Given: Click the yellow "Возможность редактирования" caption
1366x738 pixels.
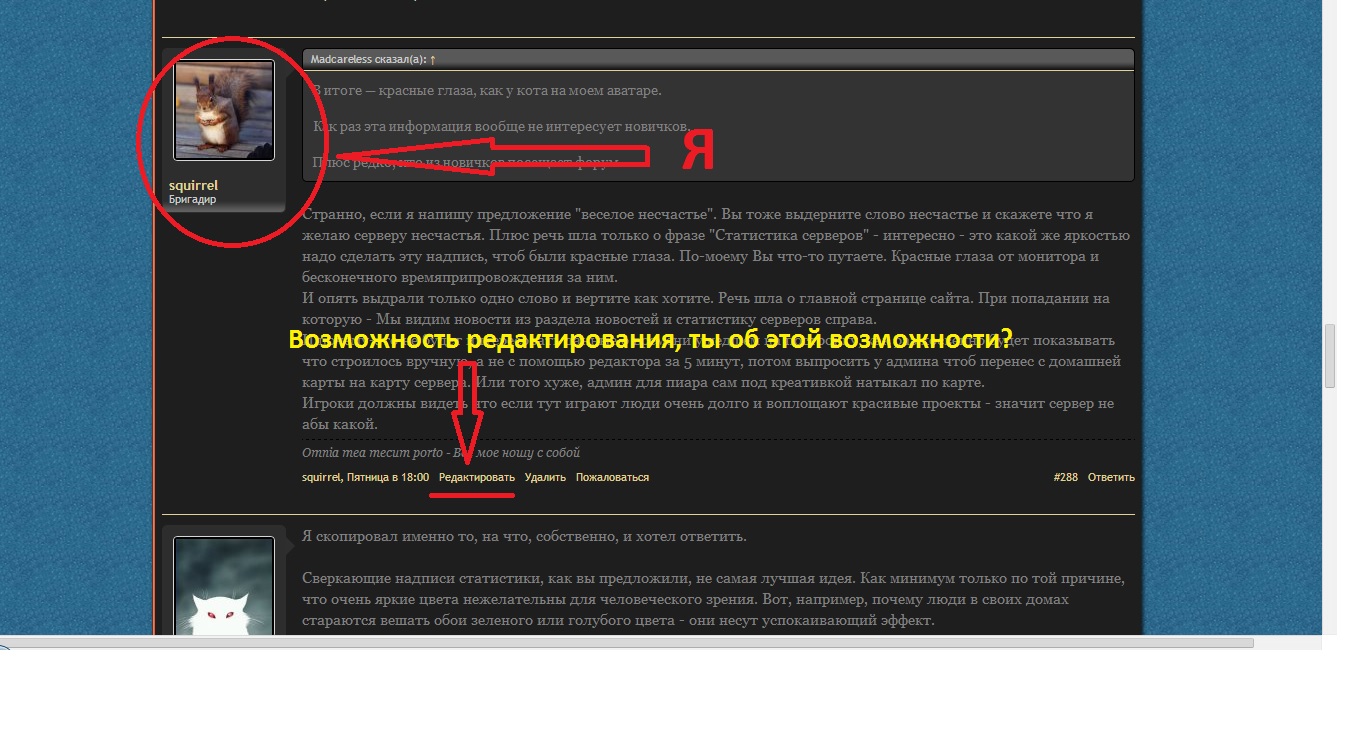Looking at the screenshot, I should coord(650,339).
